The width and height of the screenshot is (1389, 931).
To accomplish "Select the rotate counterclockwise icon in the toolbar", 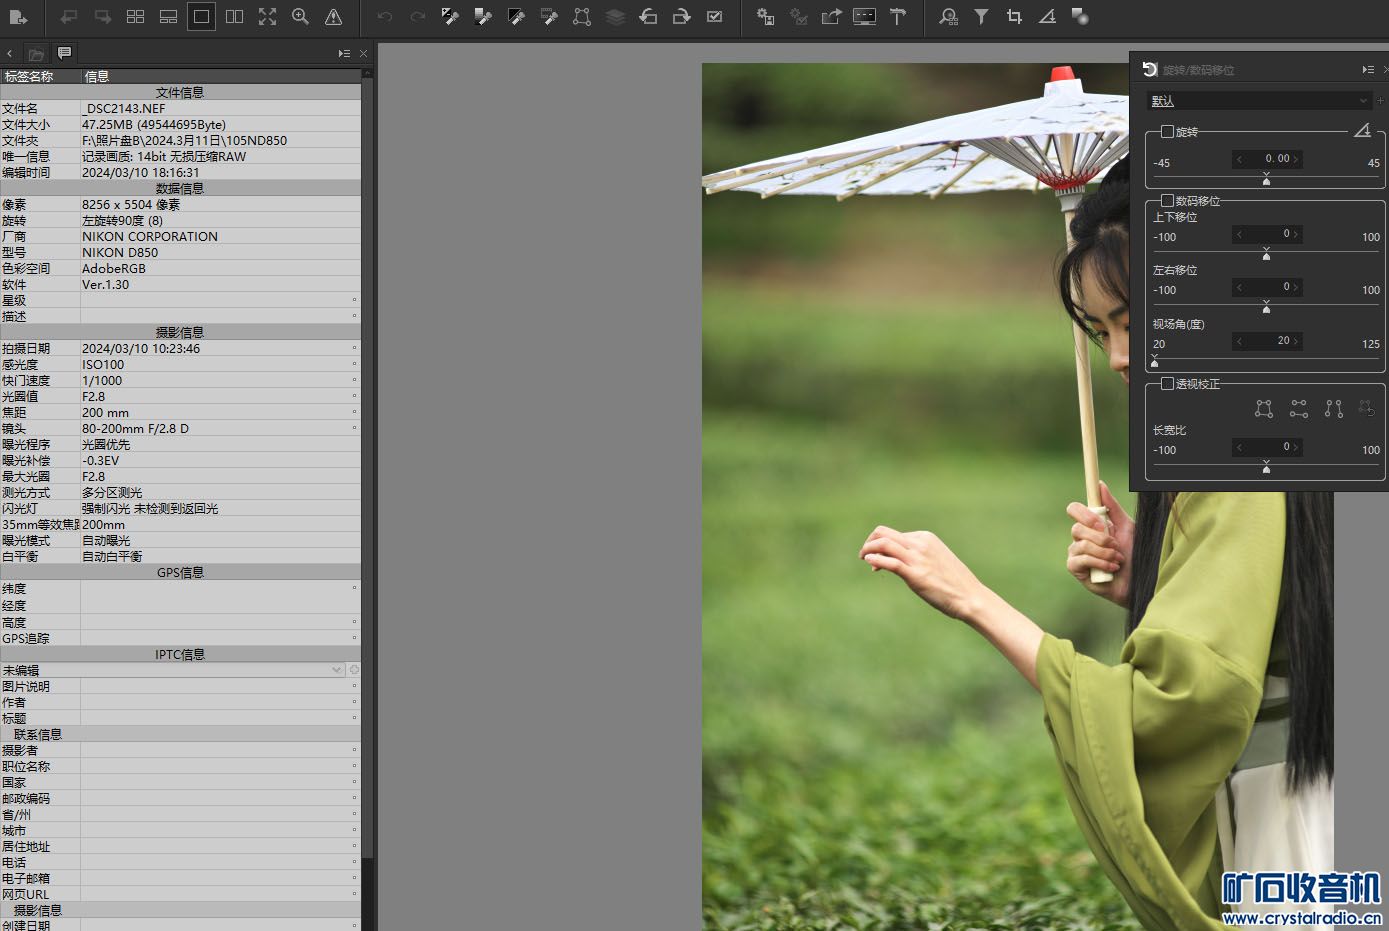I will (648, 17).
